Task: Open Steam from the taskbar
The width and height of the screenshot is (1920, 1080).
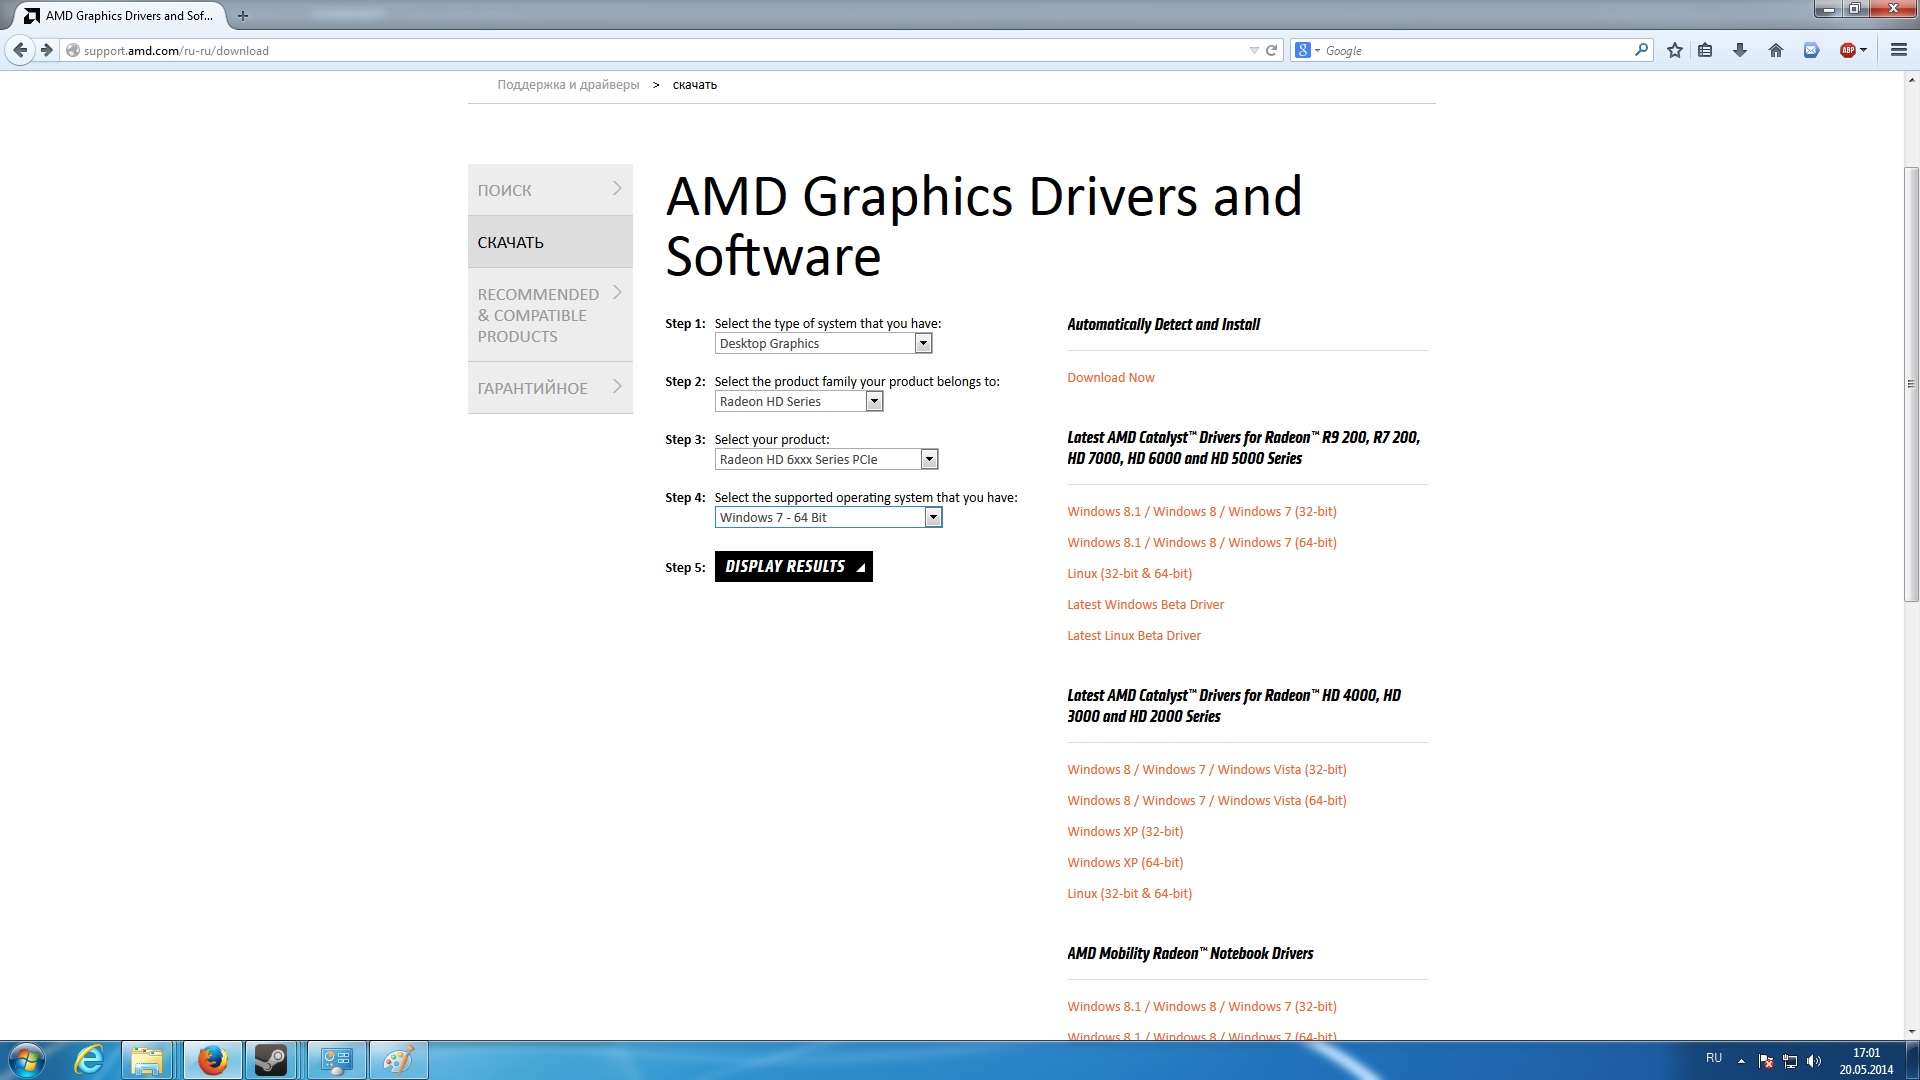Action: pyautogui.click(x=272, y=1060)
